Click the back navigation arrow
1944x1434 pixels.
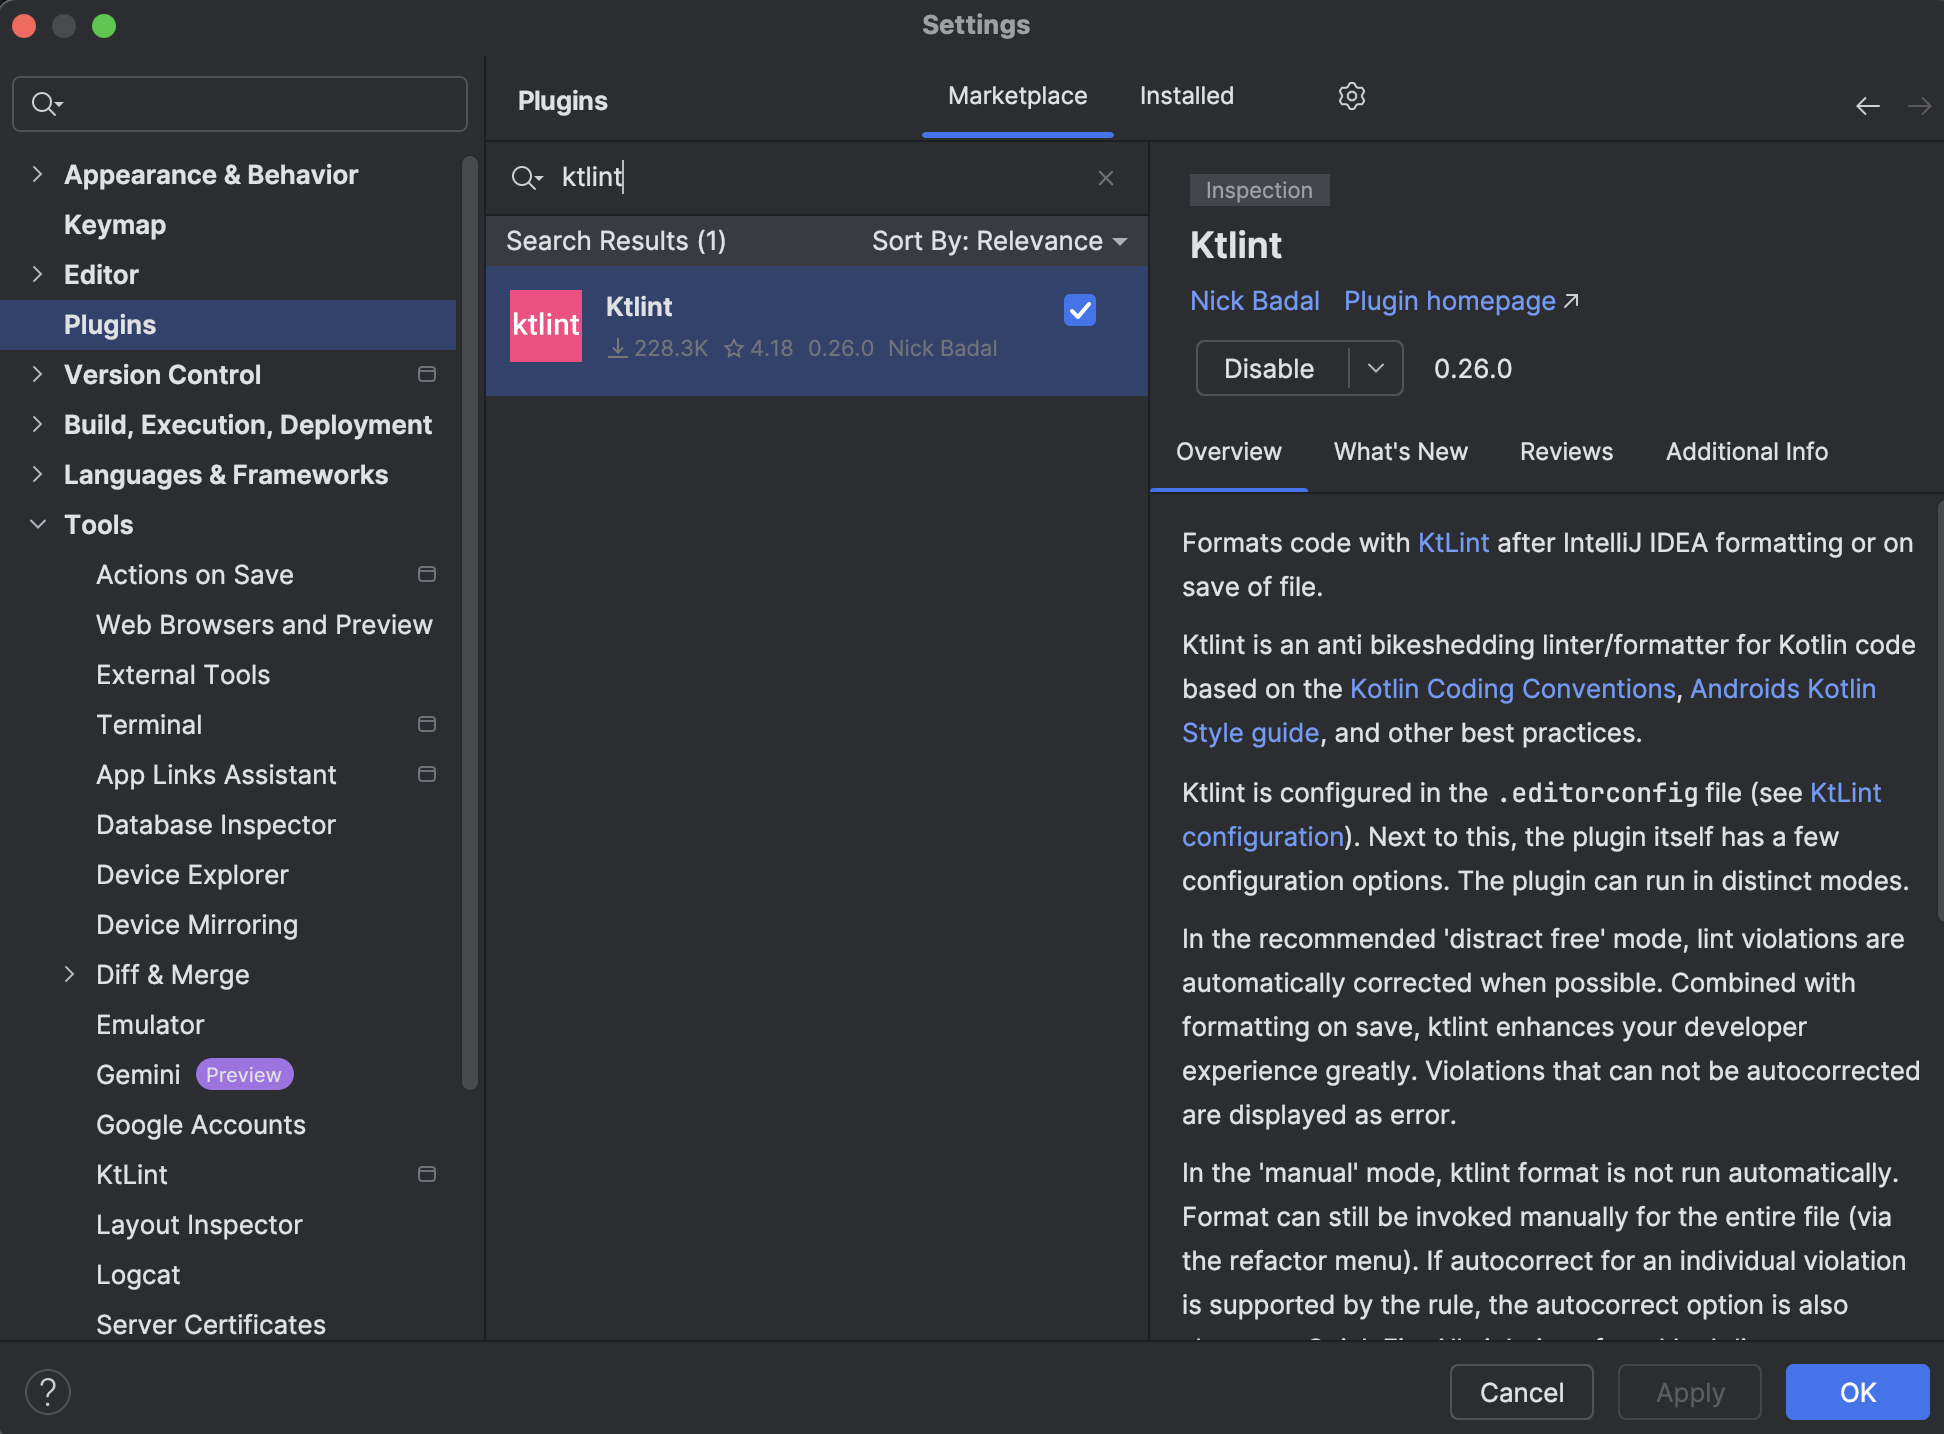pos(1867,106)
